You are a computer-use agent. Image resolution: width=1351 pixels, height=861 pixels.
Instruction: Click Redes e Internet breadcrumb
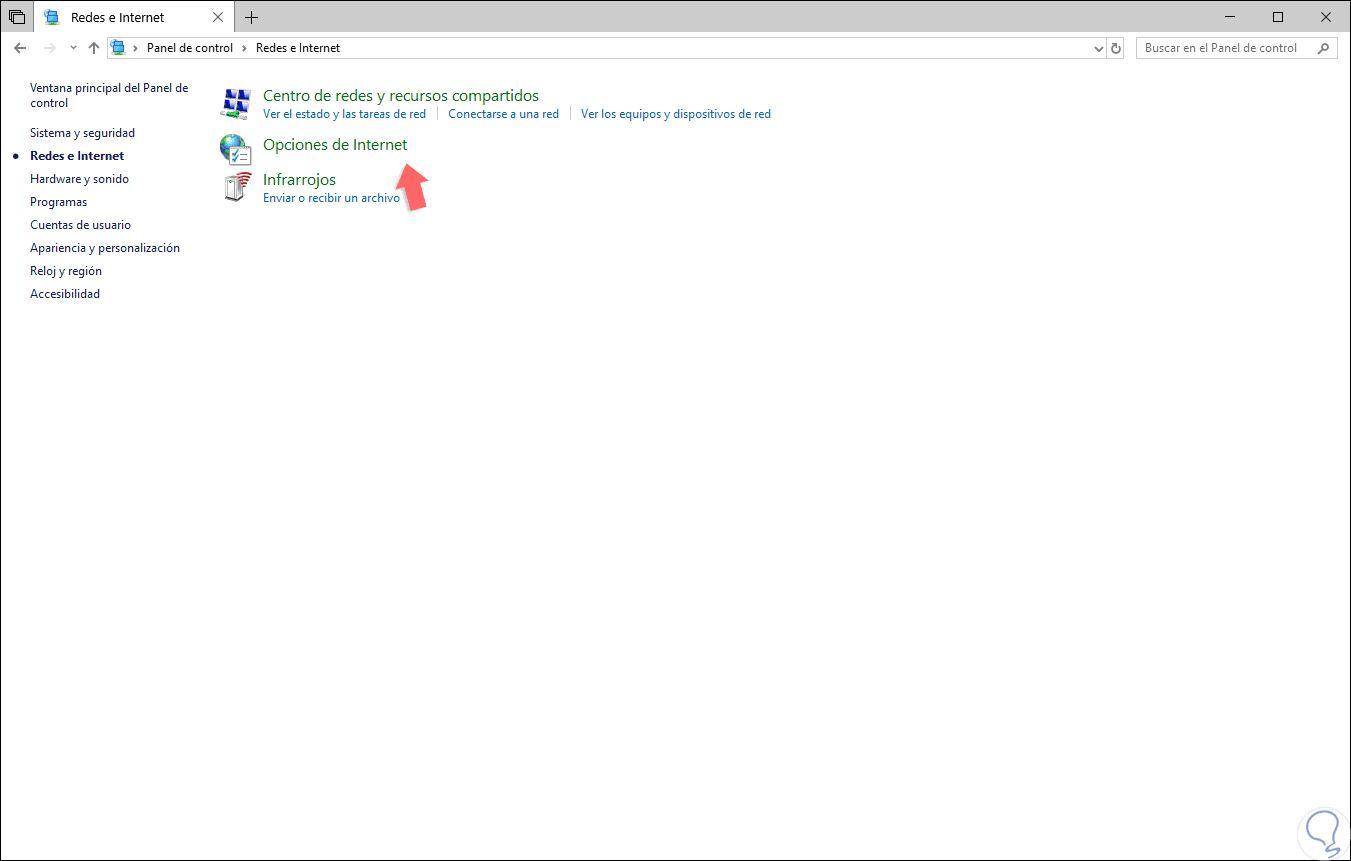298,48
